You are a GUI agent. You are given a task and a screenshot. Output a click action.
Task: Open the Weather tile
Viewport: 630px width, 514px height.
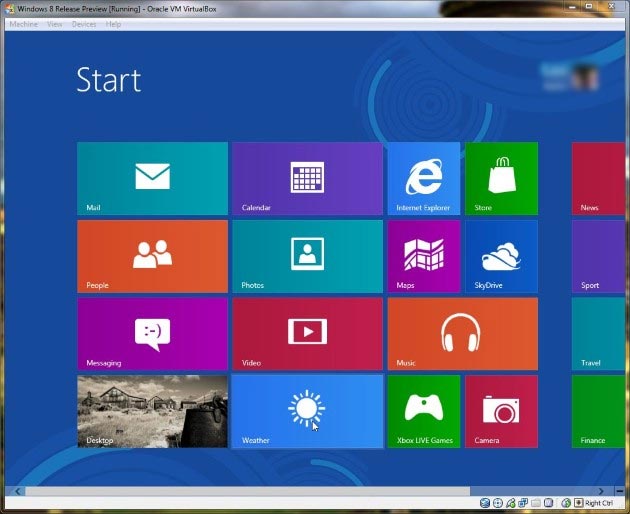pyautogui.click(x=307, y=411)
